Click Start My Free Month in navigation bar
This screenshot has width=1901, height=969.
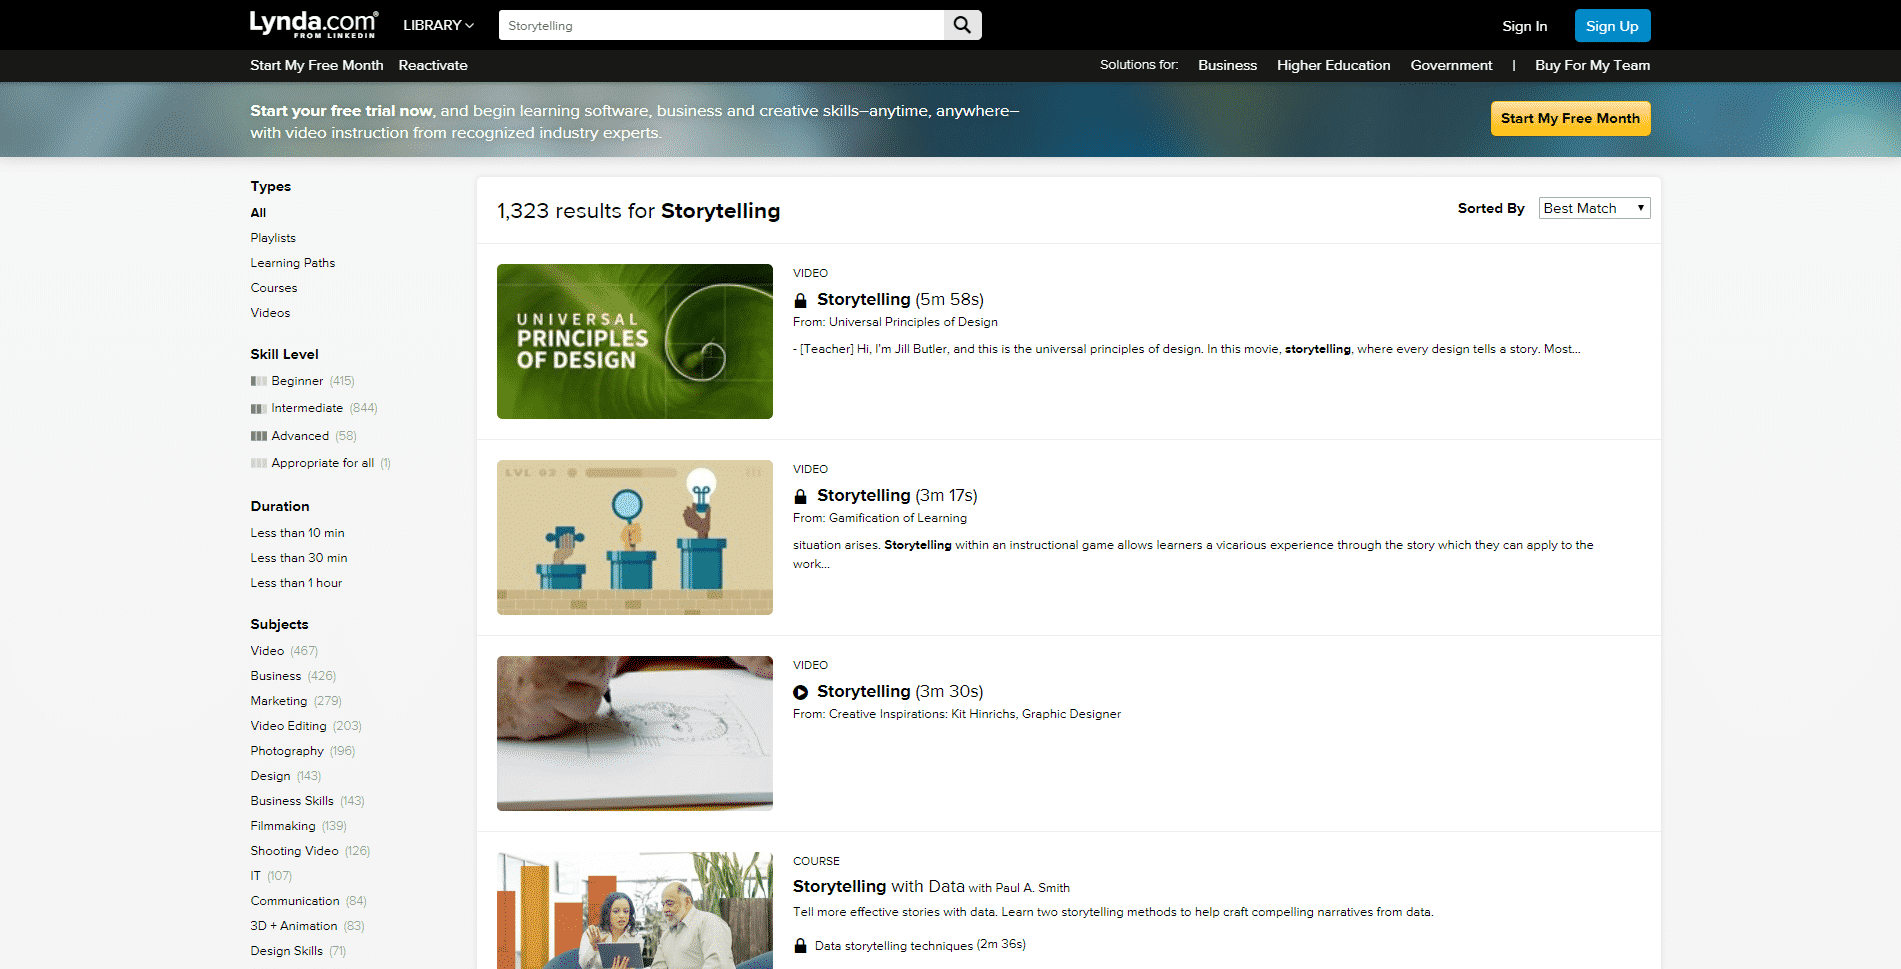point(317,65)
